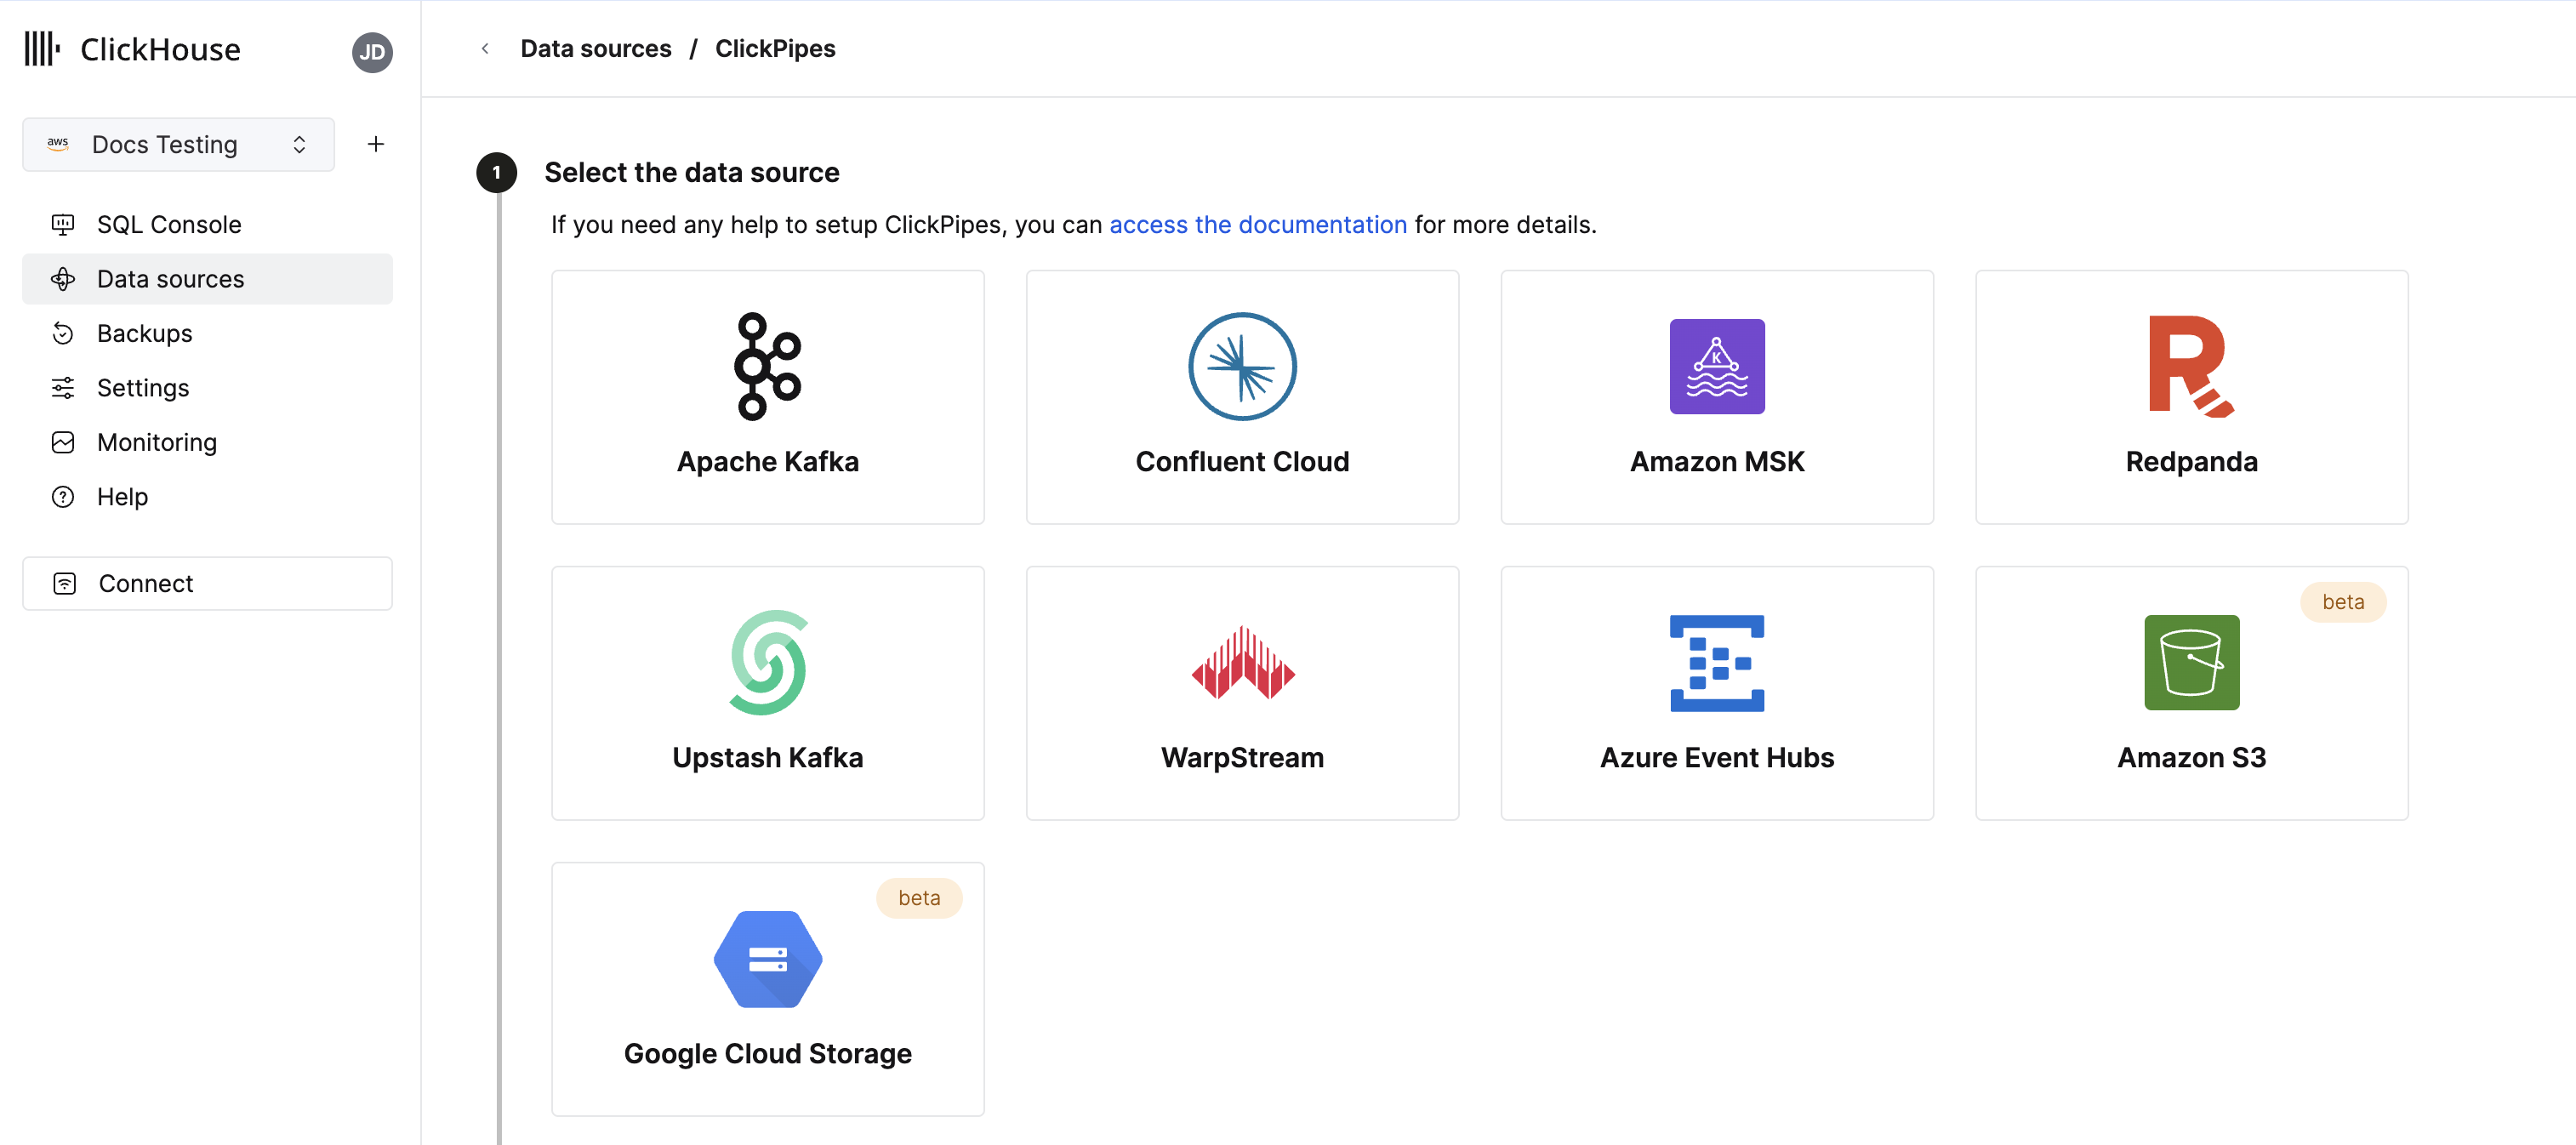Pick the Amazon S3 beta source
2576x1145 pixels.
tap(2191, 692)
